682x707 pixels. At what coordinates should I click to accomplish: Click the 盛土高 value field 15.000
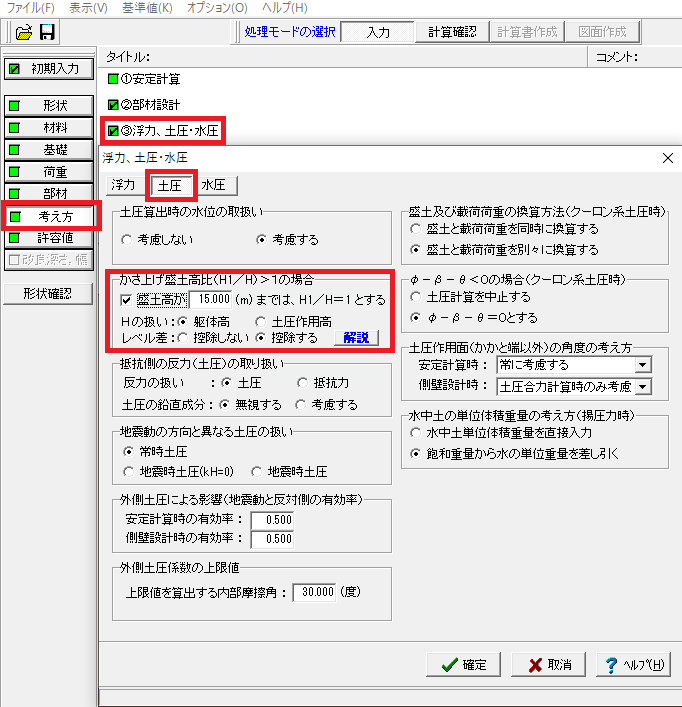click(x=211, y=299)
